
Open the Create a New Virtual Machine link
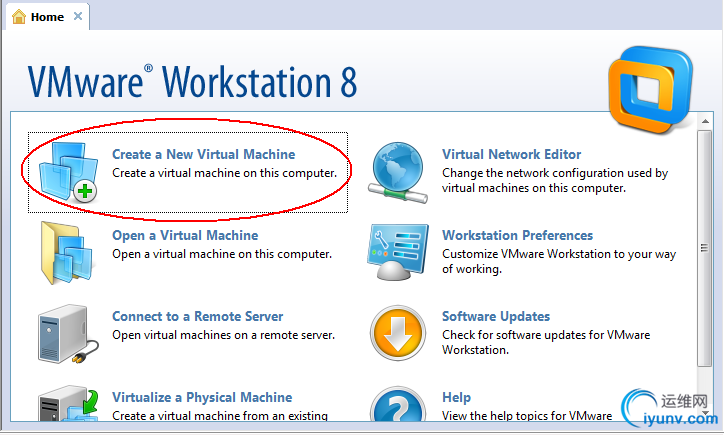pos(204,154)
